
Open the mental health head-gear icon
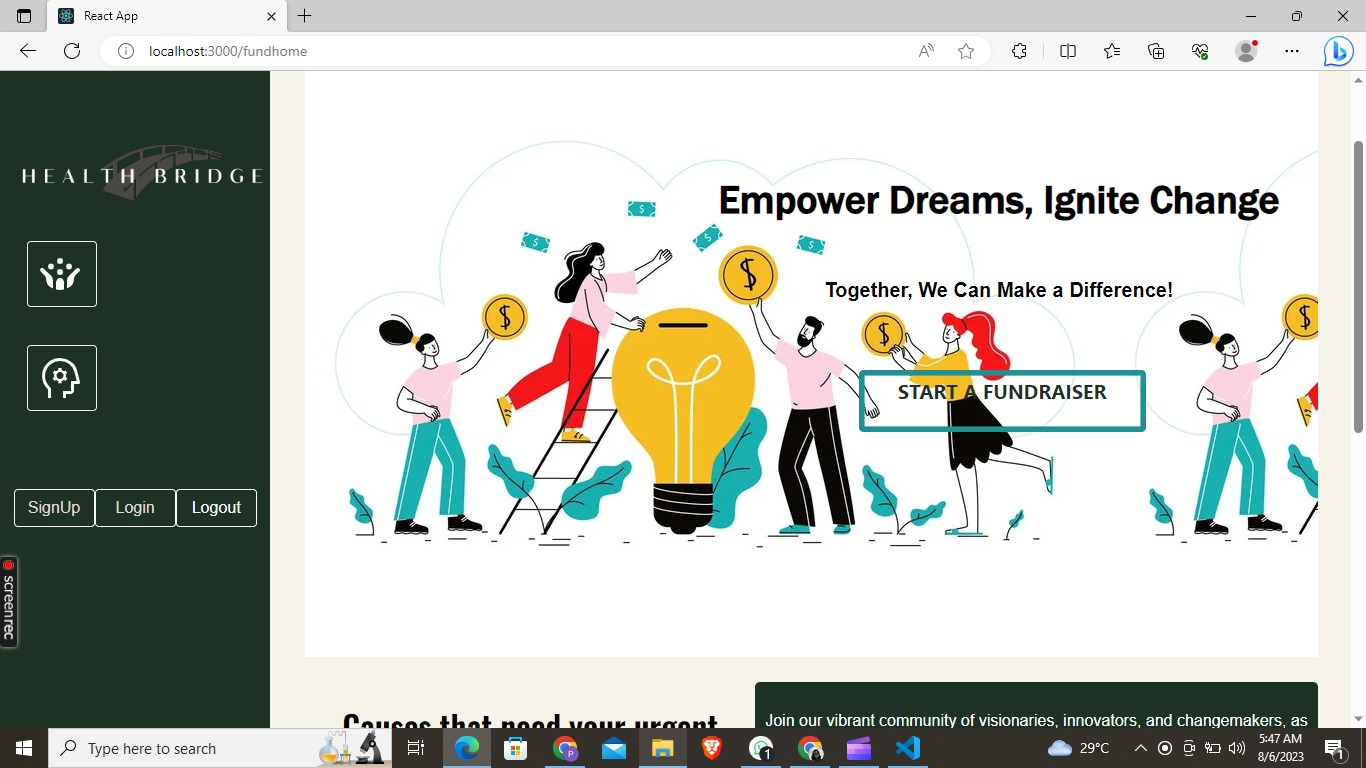coord(62,378)
